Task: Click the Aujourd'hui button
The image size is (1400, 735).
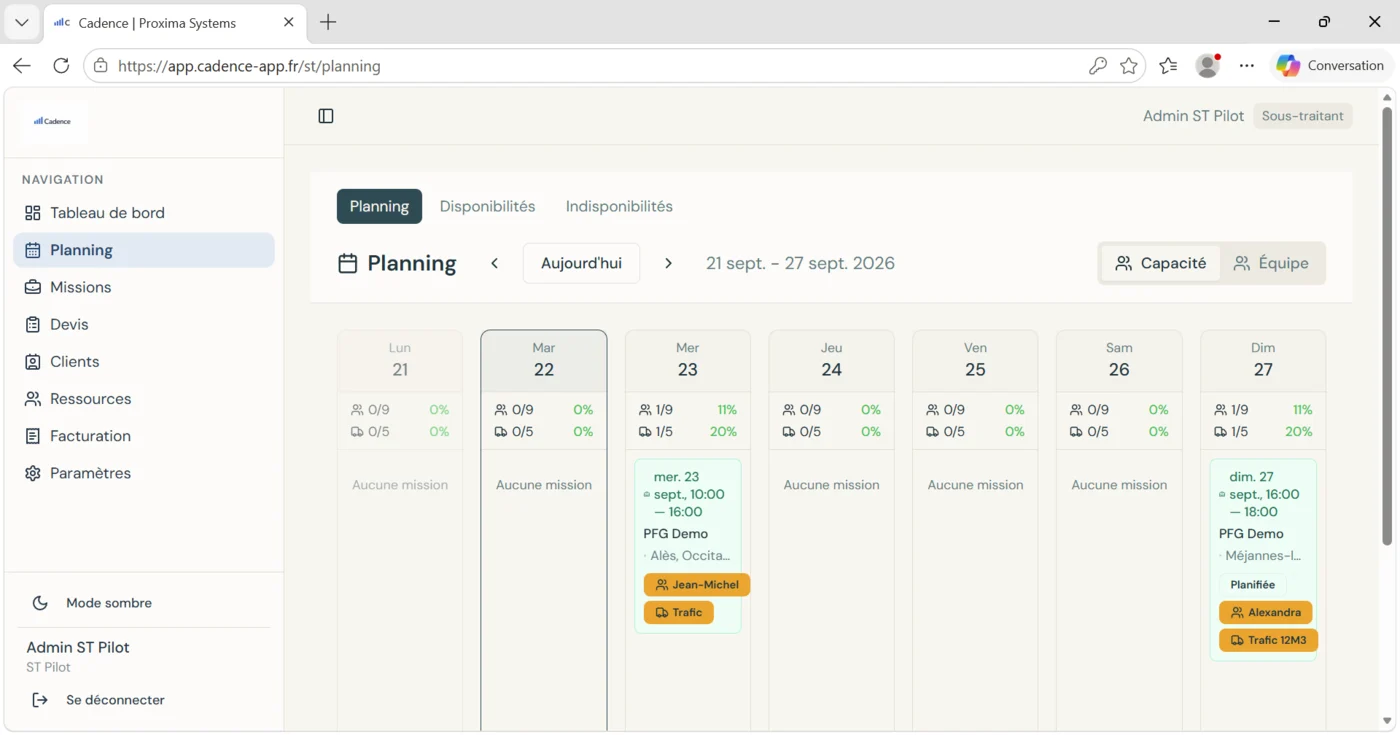Action: coord(581,263)
